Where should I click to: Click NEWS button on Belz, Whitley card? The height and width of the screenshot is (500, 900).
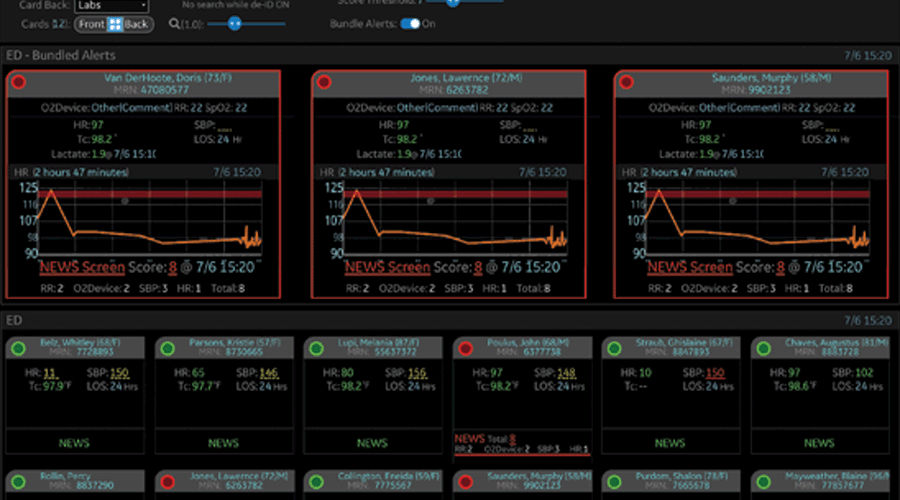[x=74, y=443]
